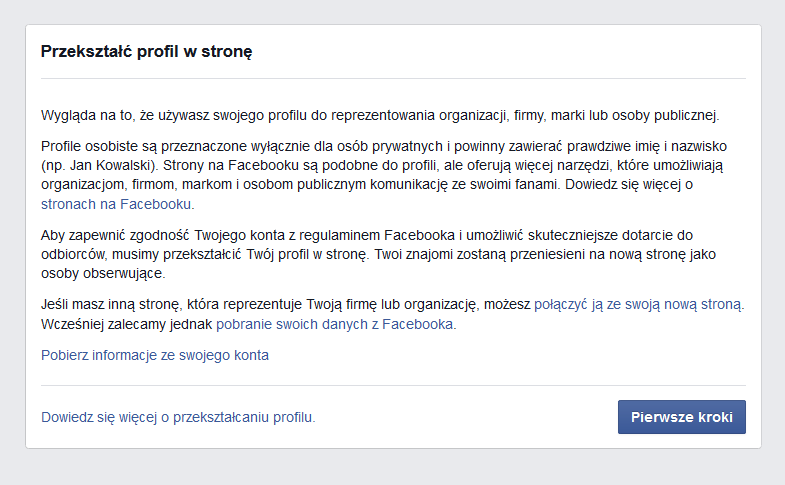The width and height of the screenshot is (785, 485).
Task: Click the Przekształć profil w stronę heading
Action: point(146,52)
